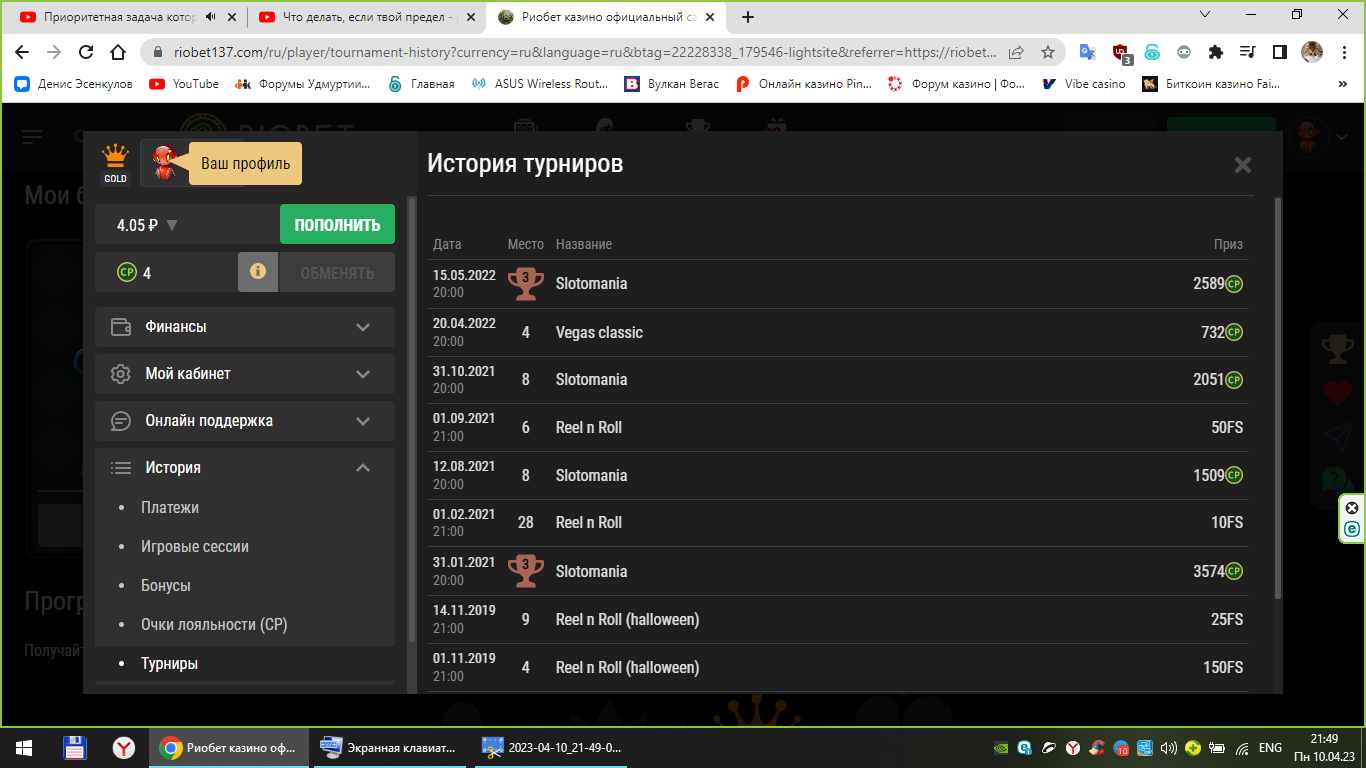1366x768 pixels.
Task: Open the Chrome side panel icon
Action: pos(1279,52)
